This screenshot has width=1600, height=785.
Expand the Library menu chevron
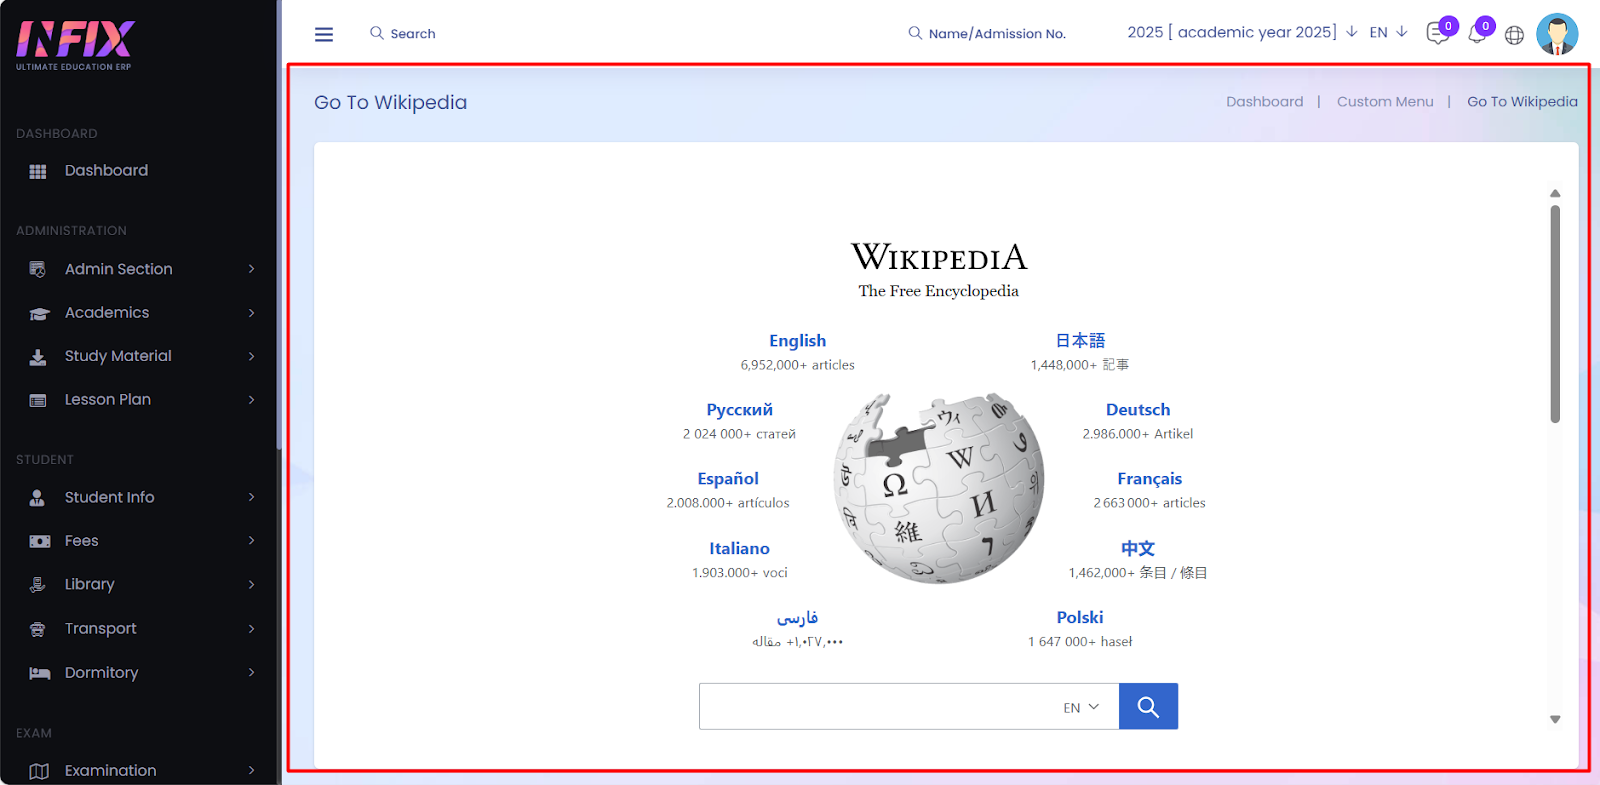pyautogui.click(x=251, y=584)
